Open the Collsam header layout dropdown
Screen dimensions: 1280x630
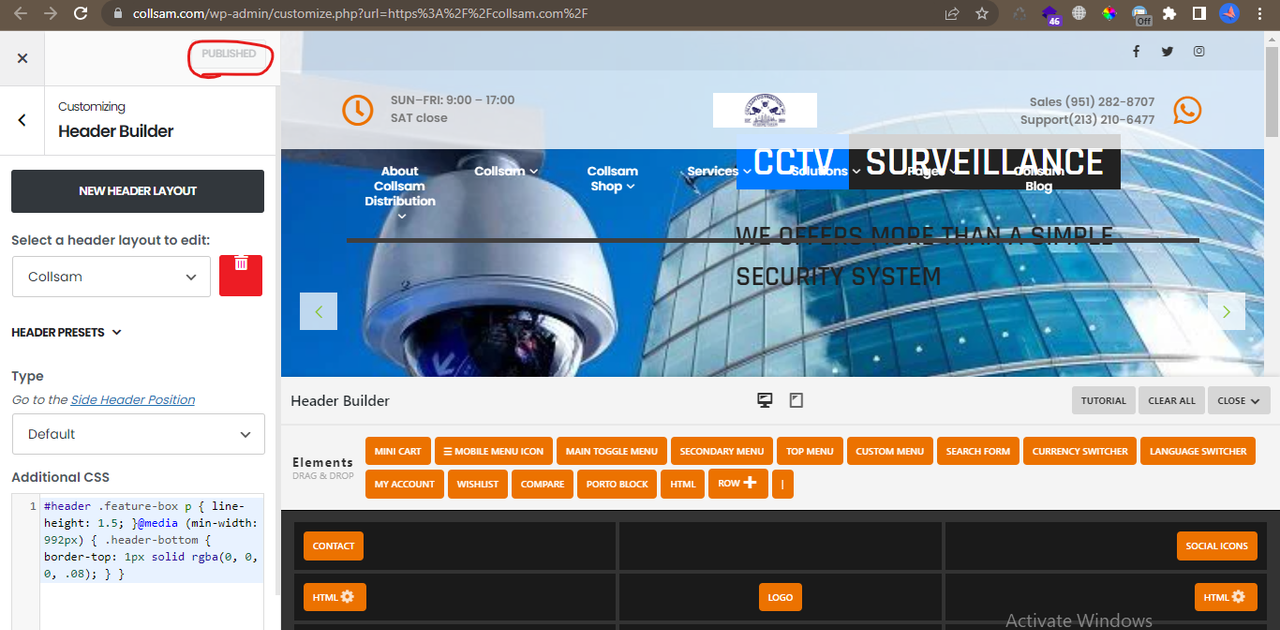click(112, 276)
